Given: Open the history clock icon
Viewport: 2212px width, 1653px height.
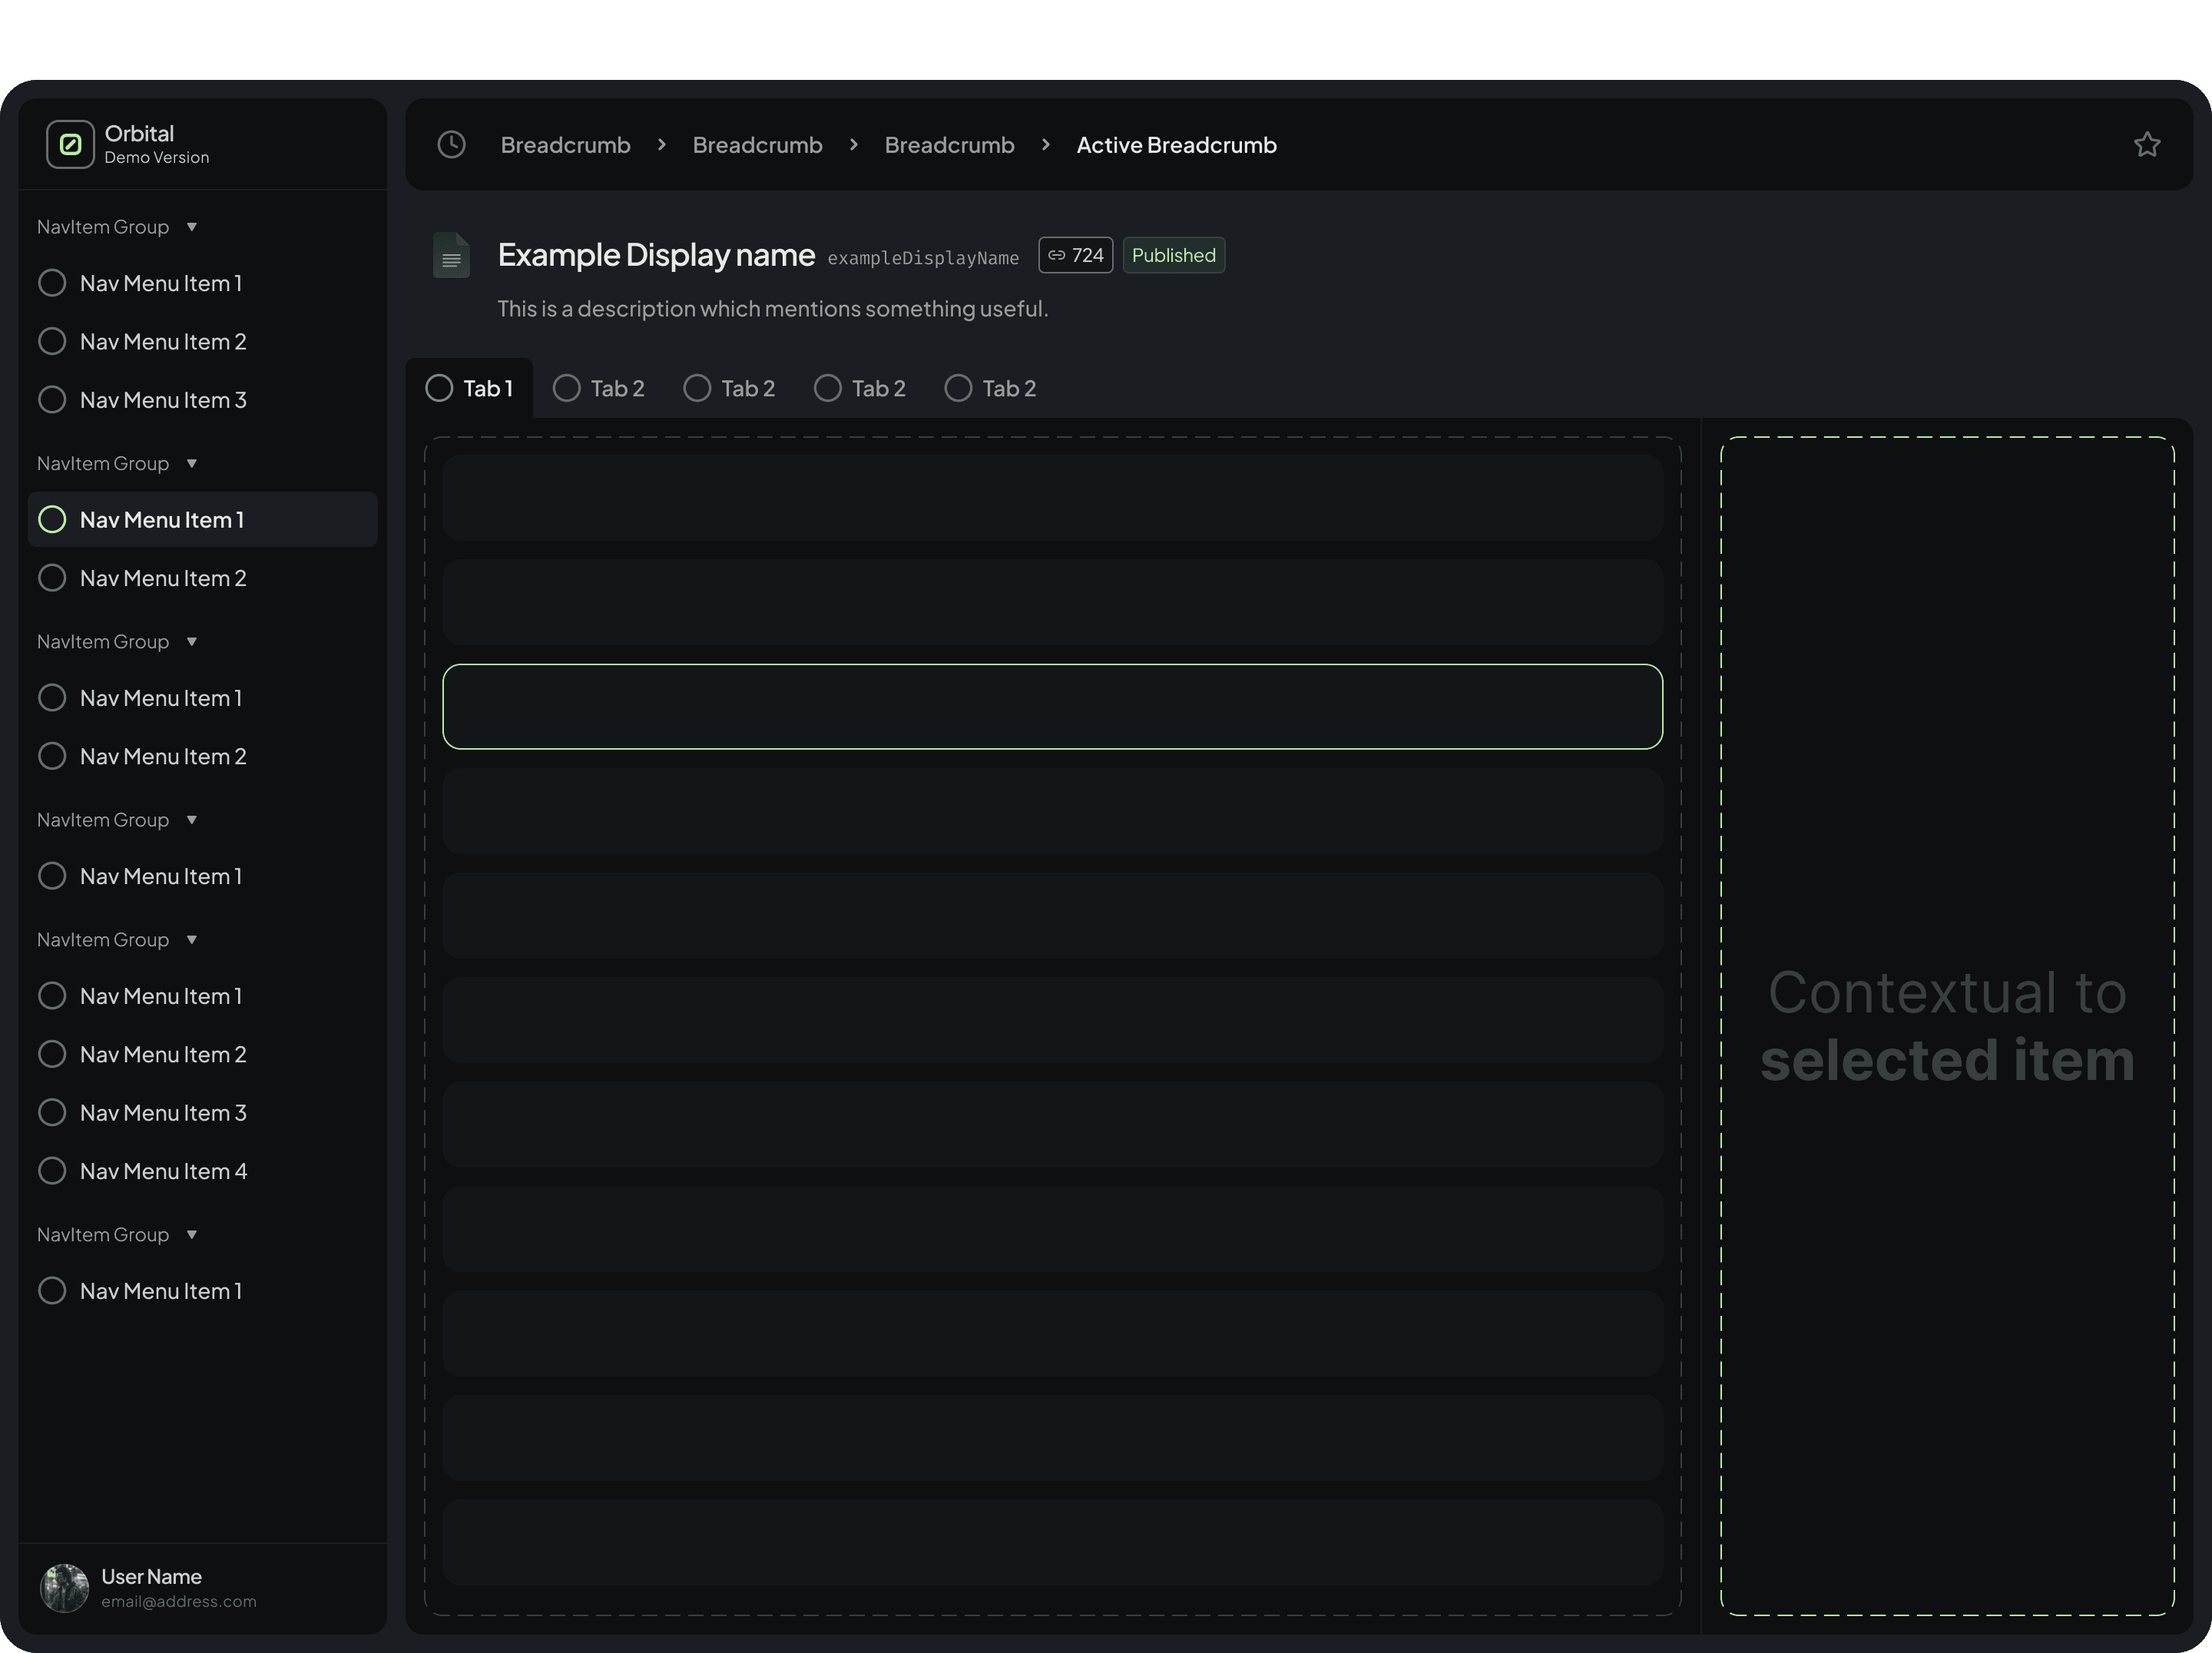Looking at the screenshot, I should tap(451, 145).
